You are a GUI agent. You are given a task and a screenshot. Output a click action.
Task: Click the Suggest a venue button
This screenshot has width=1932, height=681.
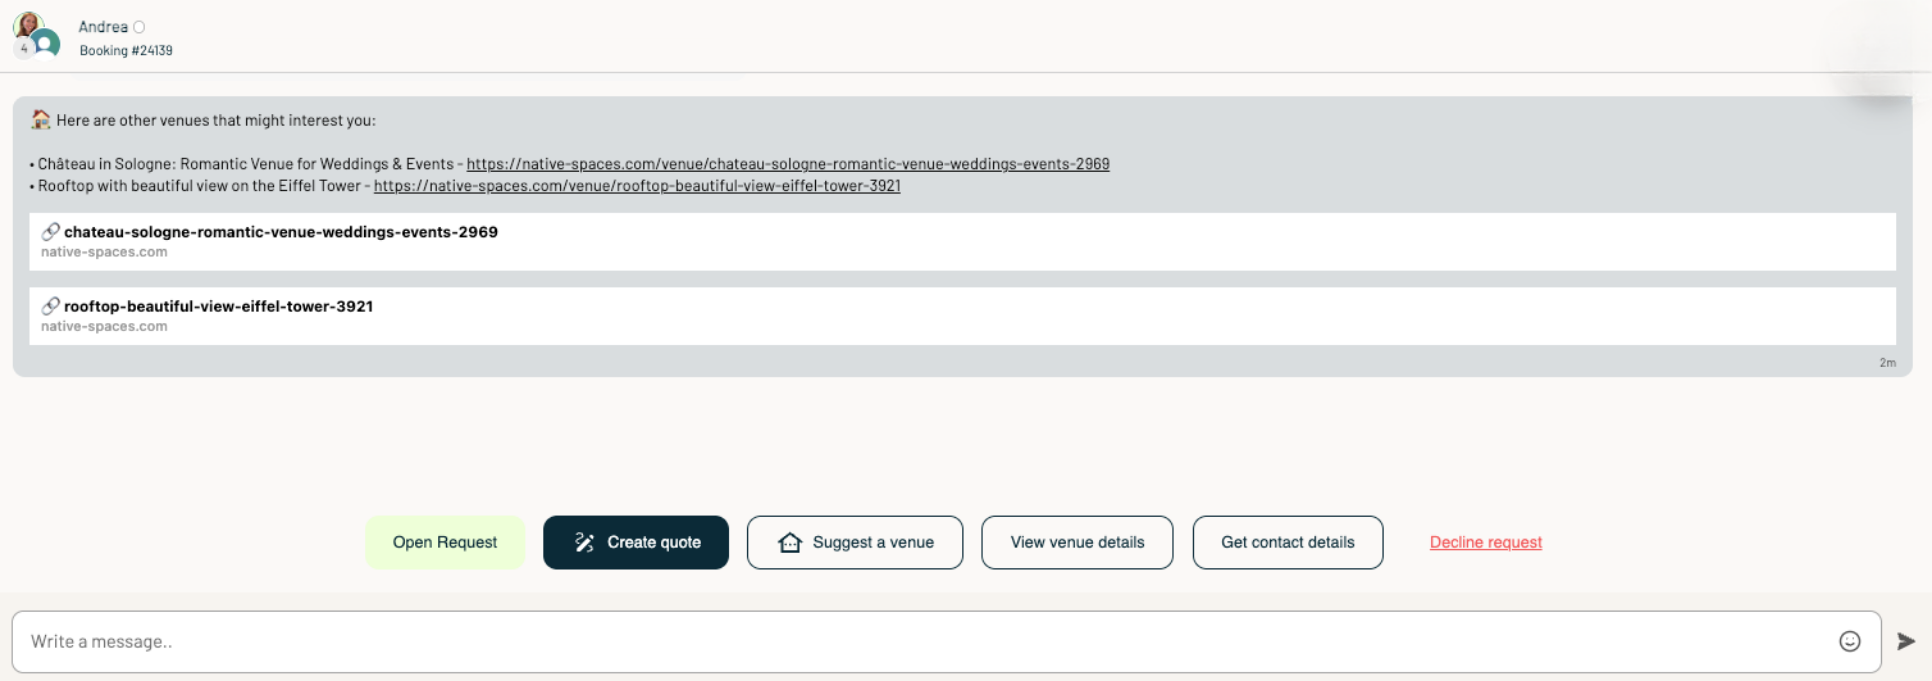pos(854,542)
